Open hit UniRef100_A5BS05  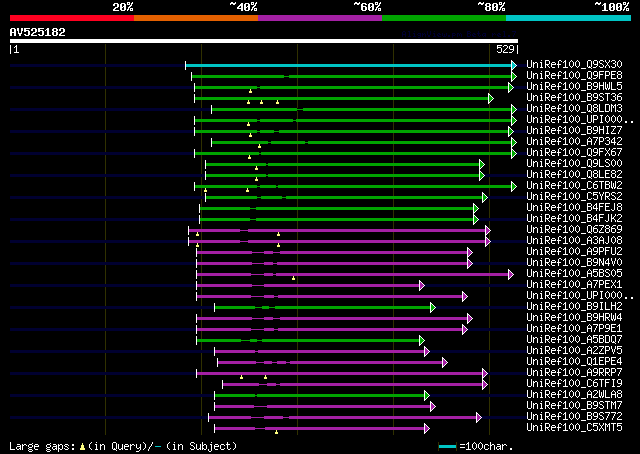[574, 274]
